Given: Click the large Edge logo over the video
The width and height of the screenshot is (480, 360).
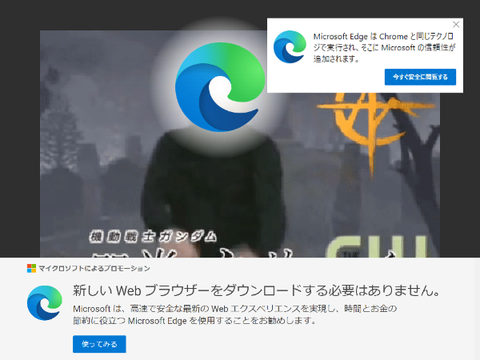Looking at the screenshot, I should 220,87.
